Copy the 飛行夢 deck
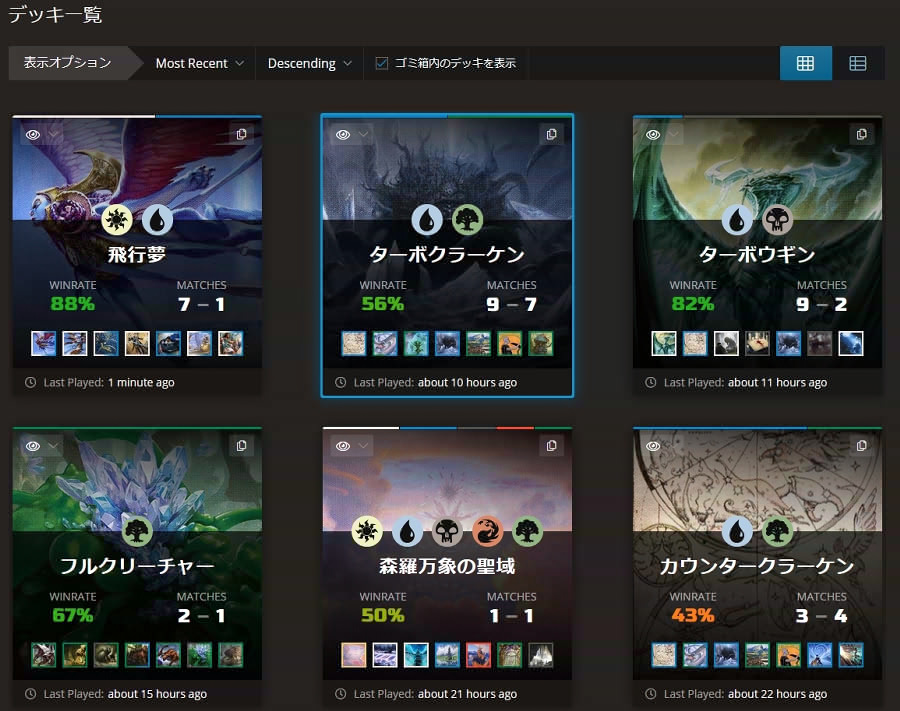The width and height of the screenshot is (900, 711). pyautogui.click(x=241, y=134)
